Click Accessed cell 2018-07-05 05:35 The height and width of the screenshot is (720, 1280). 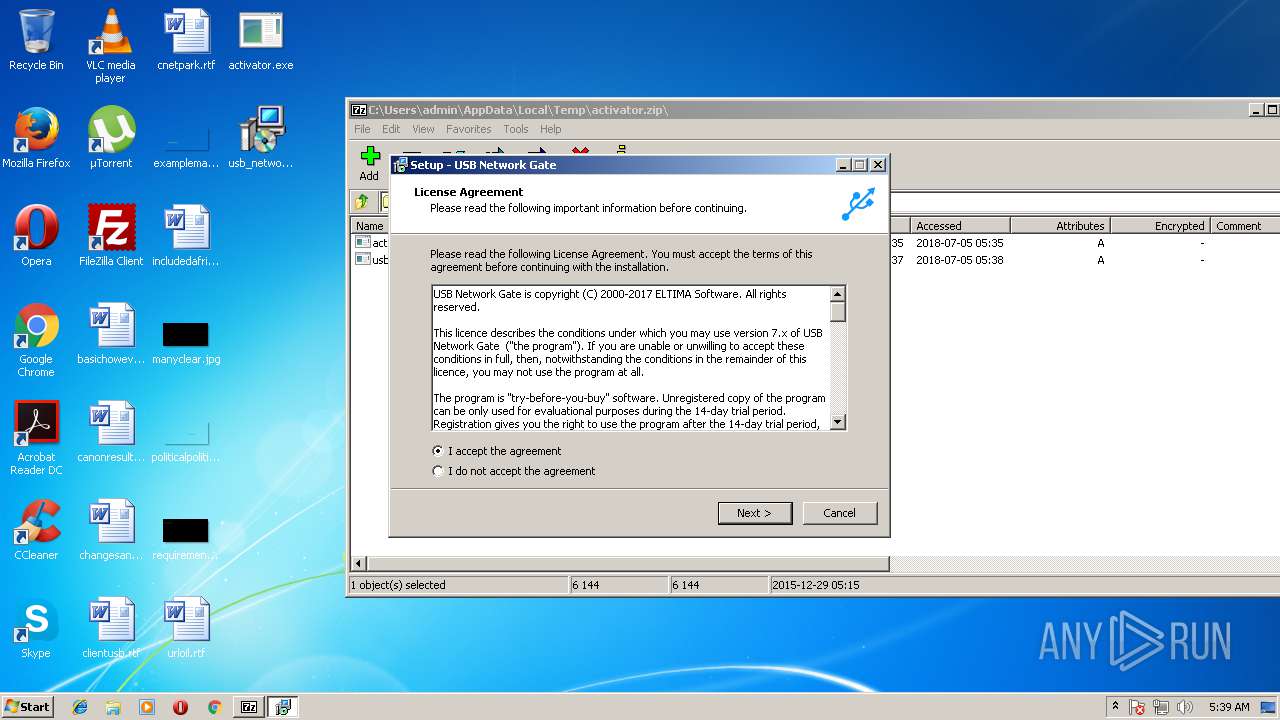coord(960,243)
